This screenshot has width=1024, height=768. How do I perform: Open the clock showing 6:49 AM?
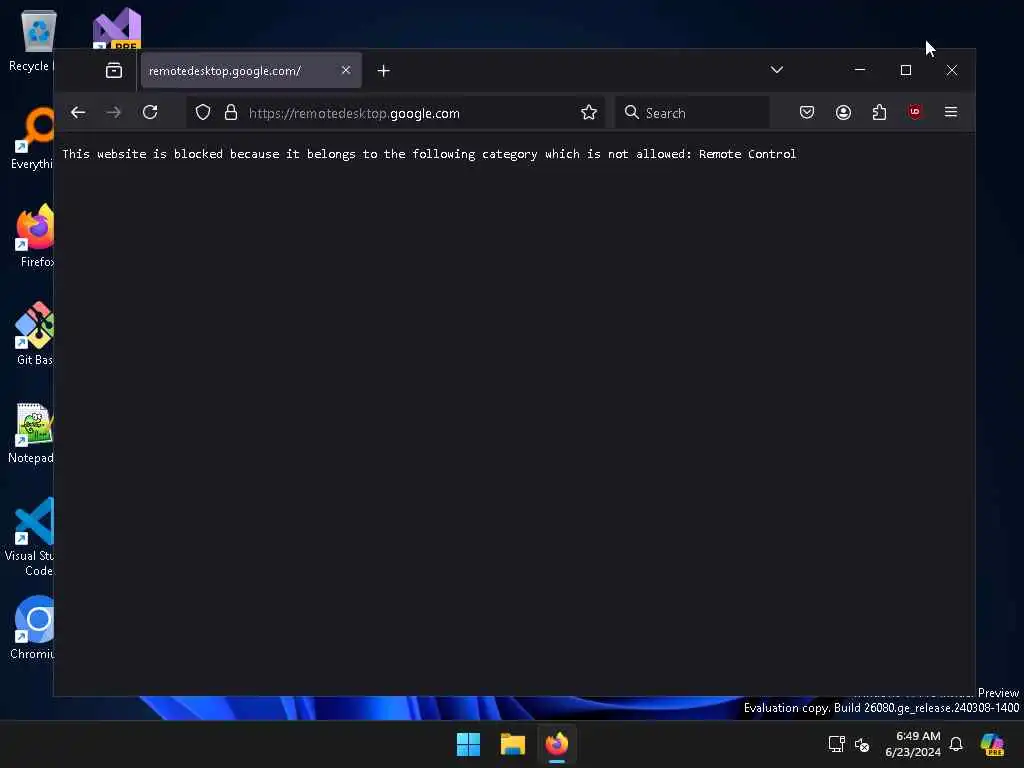pyautogui.click(x=913, y=744)
